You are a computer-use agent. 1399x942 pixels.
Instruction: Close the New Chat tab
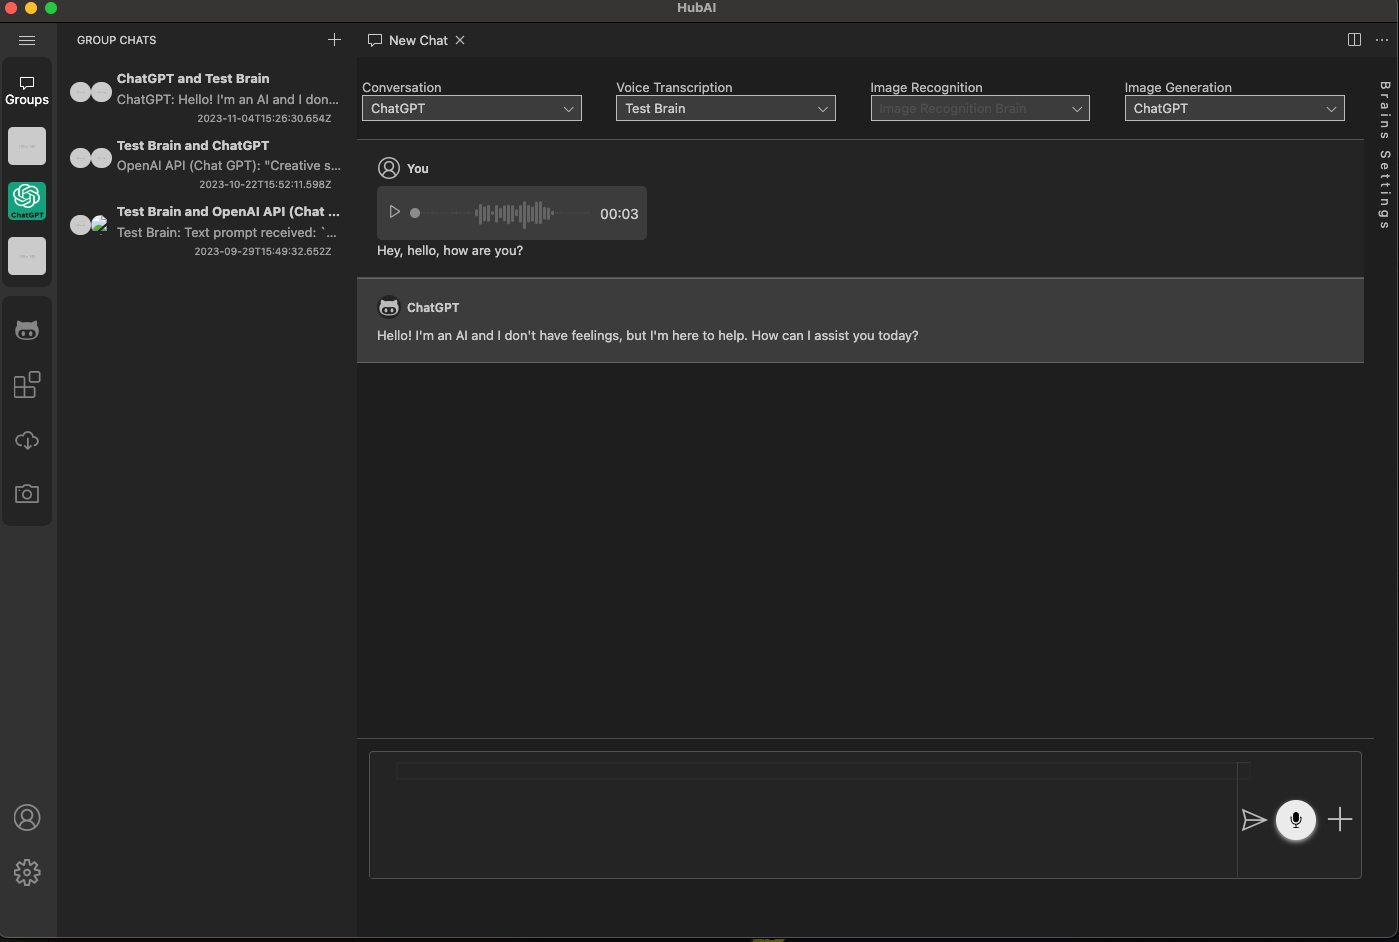pos(460,40)
